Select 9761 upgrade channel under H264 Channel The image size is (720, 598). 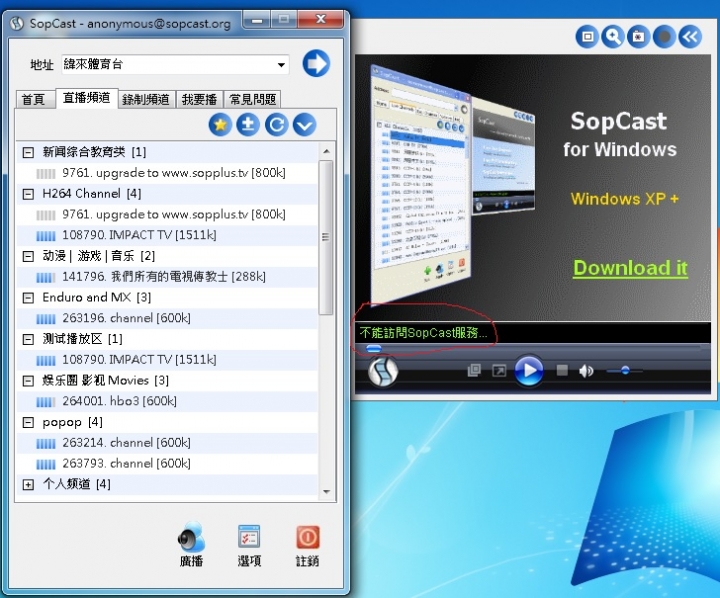click(x=167, y=214)
